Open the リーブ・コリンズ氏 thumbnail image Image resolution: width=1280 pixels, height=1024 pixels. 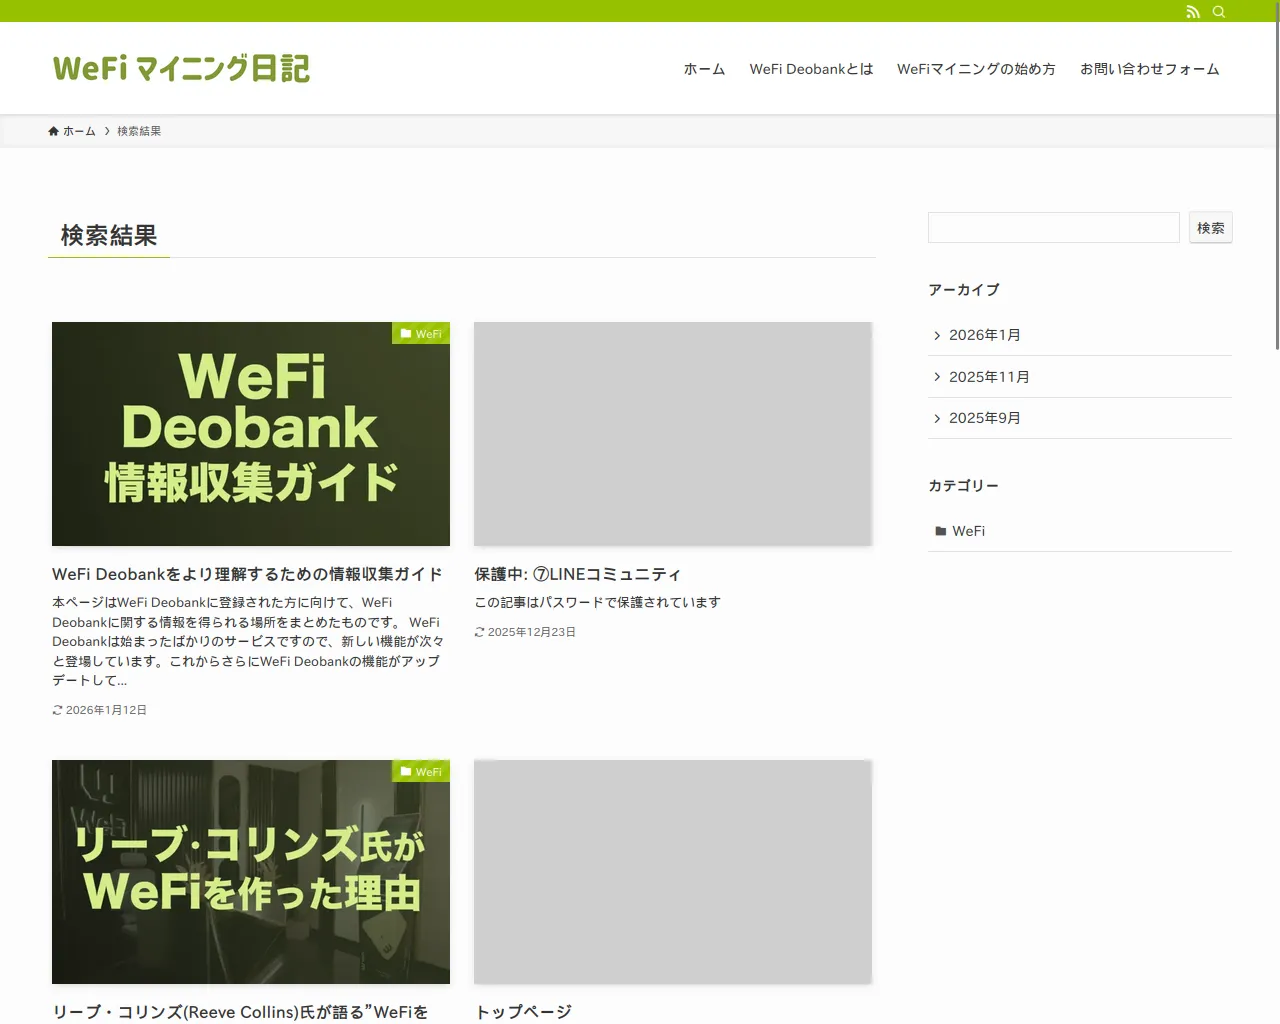tap(251, 872)
